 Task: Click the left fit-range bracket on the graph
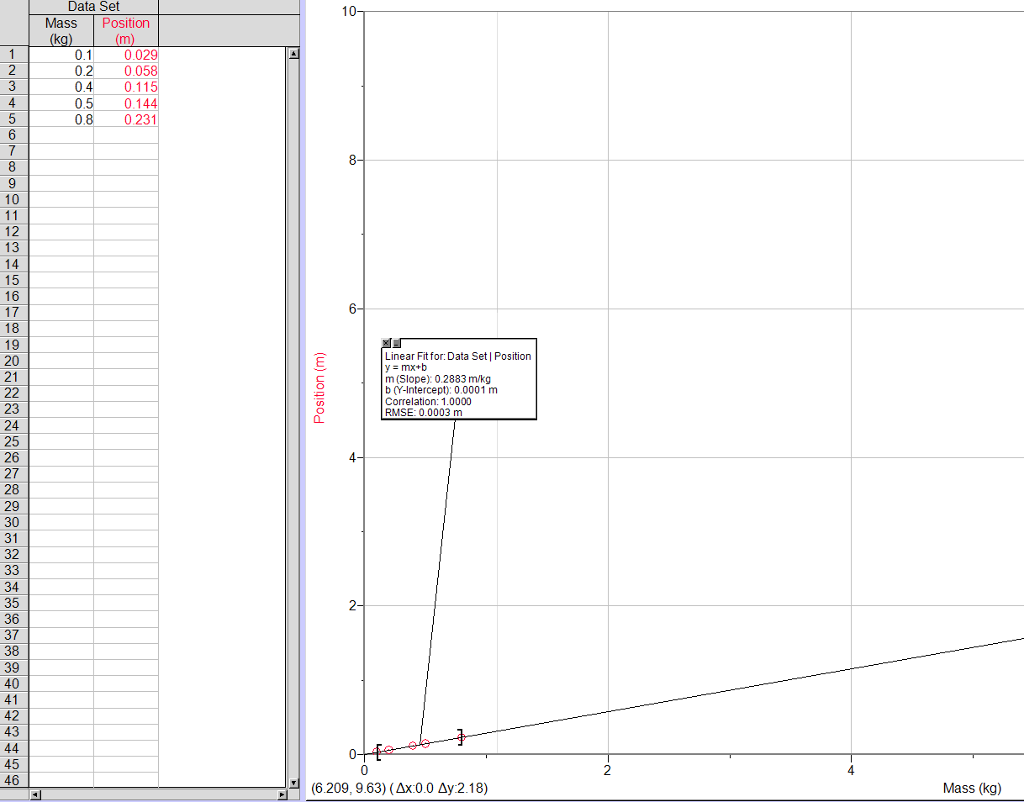pyautogui.click(x=379, y=750)
